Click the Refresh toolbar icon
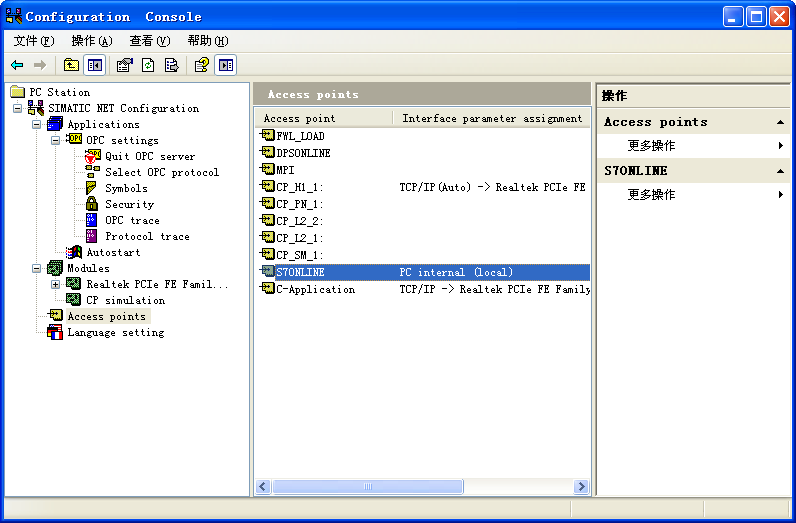 [148, 65]
